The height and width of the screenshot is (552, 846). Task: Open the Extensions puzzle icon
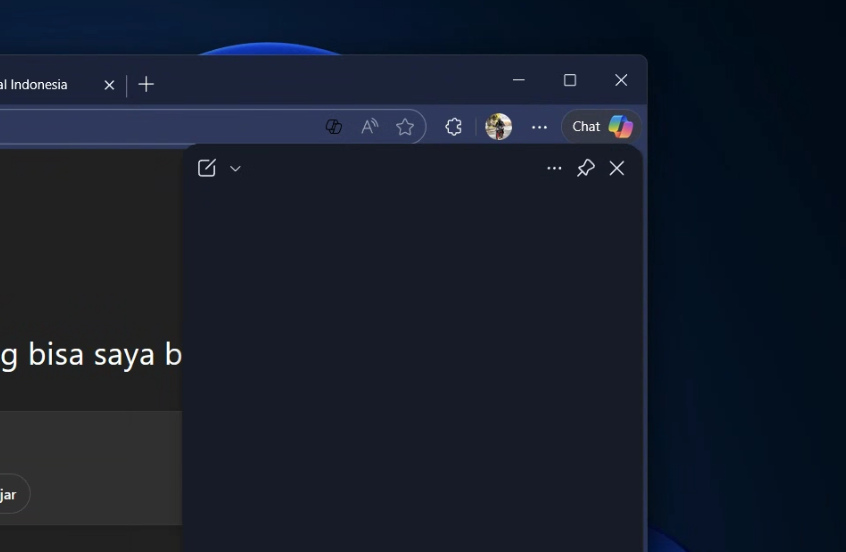click(x=453, y=127)
